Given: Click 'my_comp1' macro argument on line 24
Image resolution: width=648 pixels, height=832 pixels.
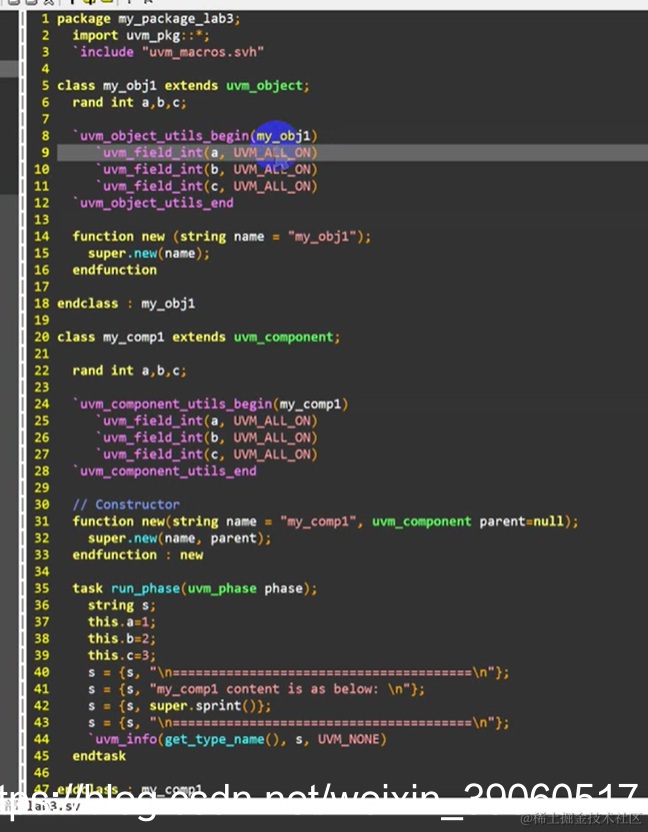Looking at the screenshot, I should click(x=310, y=404).
